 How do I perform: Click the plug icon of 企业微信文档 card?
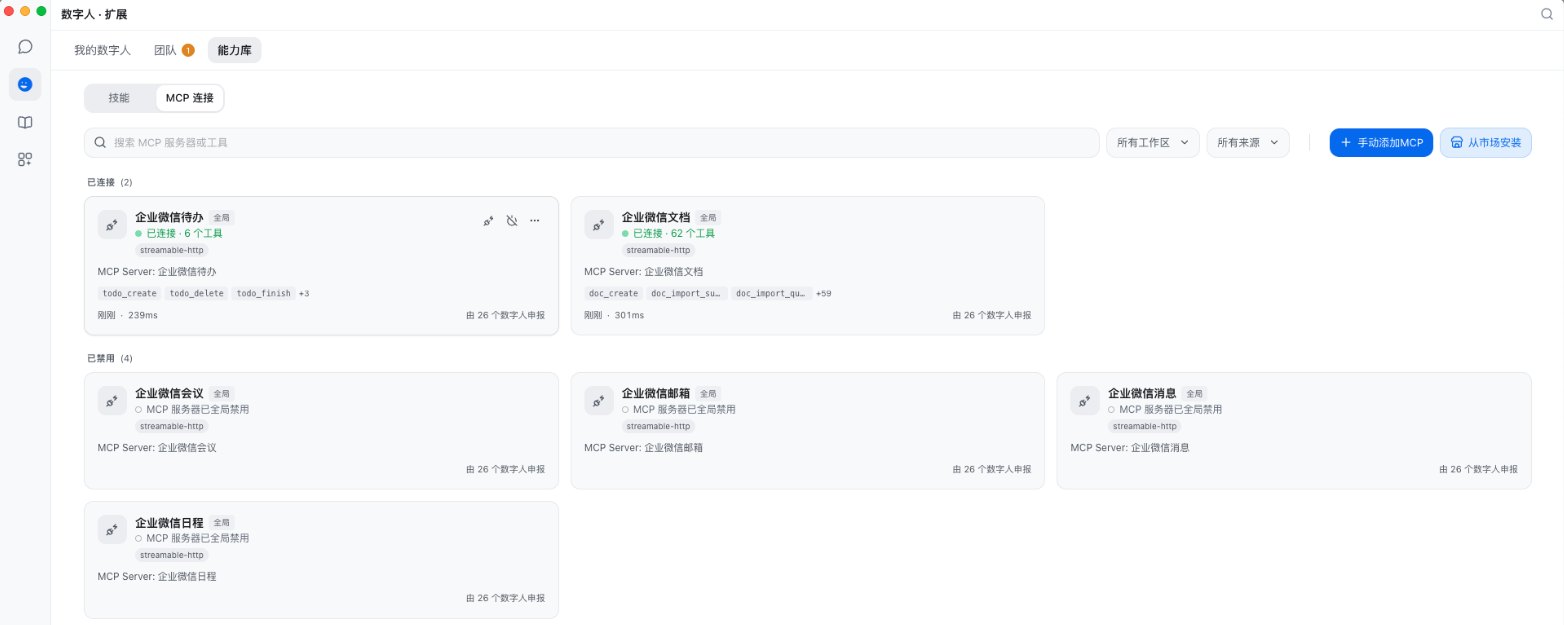point(598,225)
